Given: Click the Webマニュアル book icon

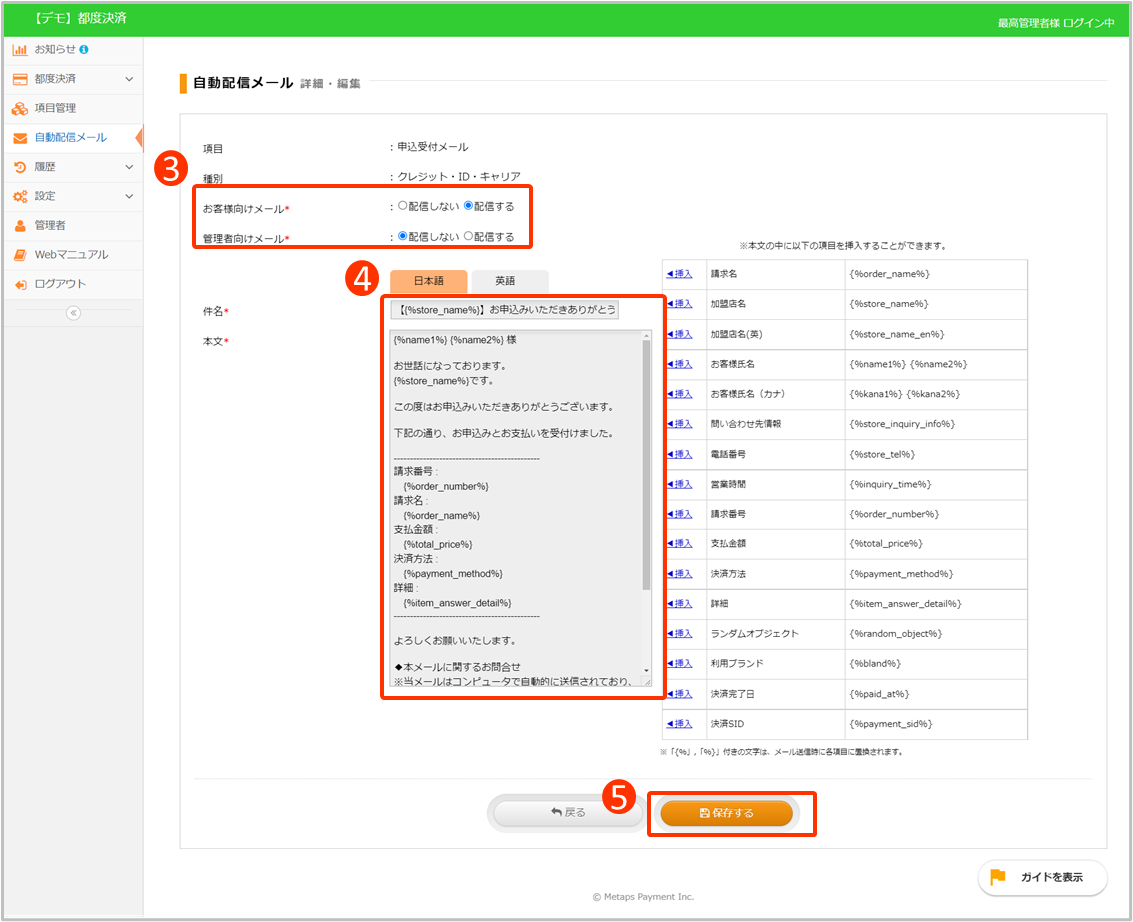Looking at the screenshot, I should [20, 255].
